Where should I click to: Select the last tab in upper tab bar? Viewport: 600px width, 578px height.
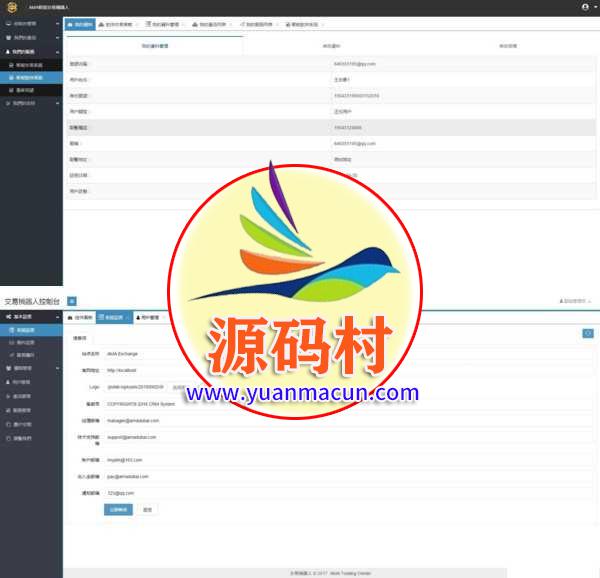coord(303,24)
